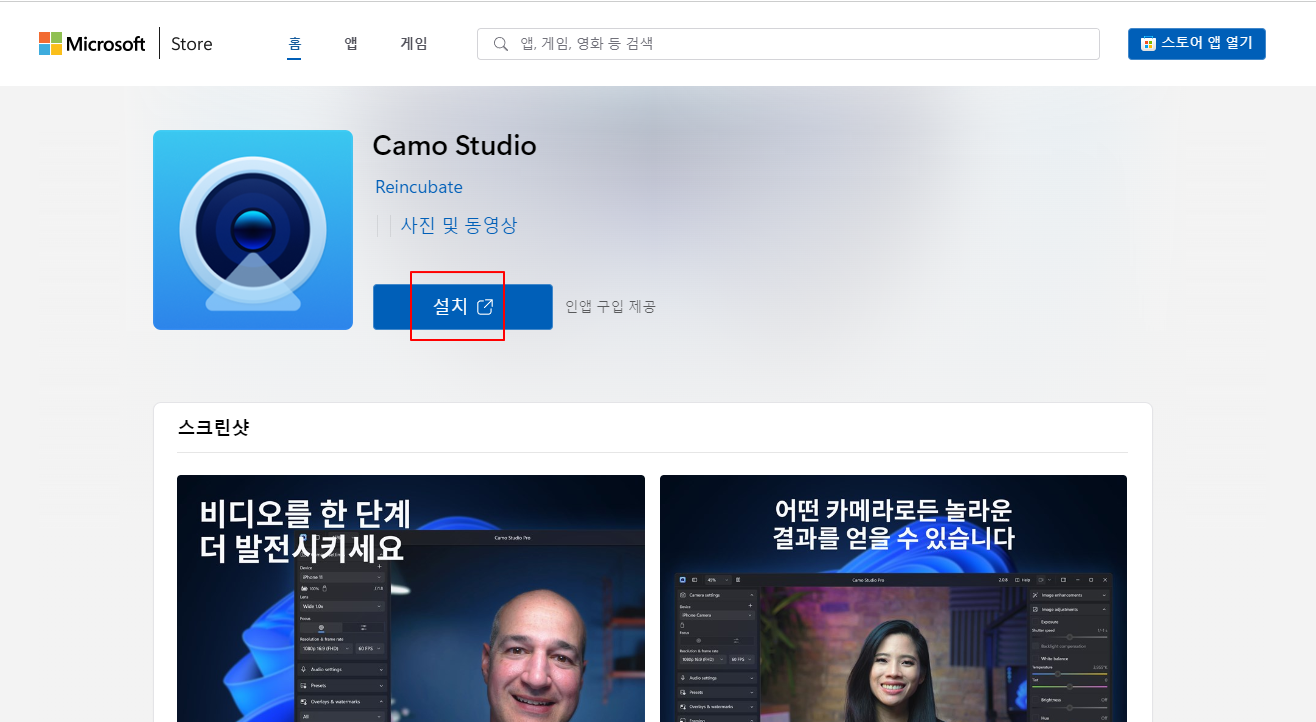Open the Store home link
Screen dimensions: 1316x722
pyautogui.click(x=191, y=44)
